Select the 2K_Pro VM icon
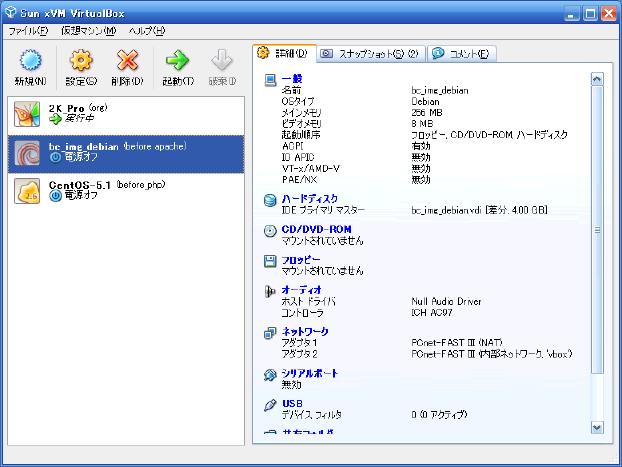This screenshot has height=467, width=622. (27, 114)
